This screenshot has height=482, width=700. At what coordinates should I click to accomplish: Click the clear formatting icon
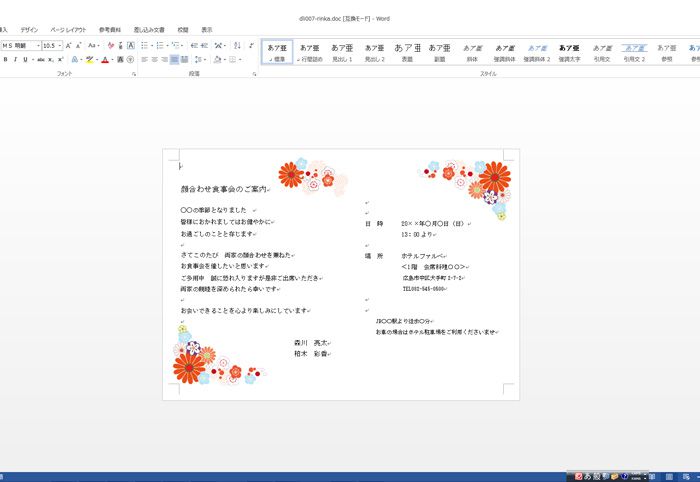point(108,46)
